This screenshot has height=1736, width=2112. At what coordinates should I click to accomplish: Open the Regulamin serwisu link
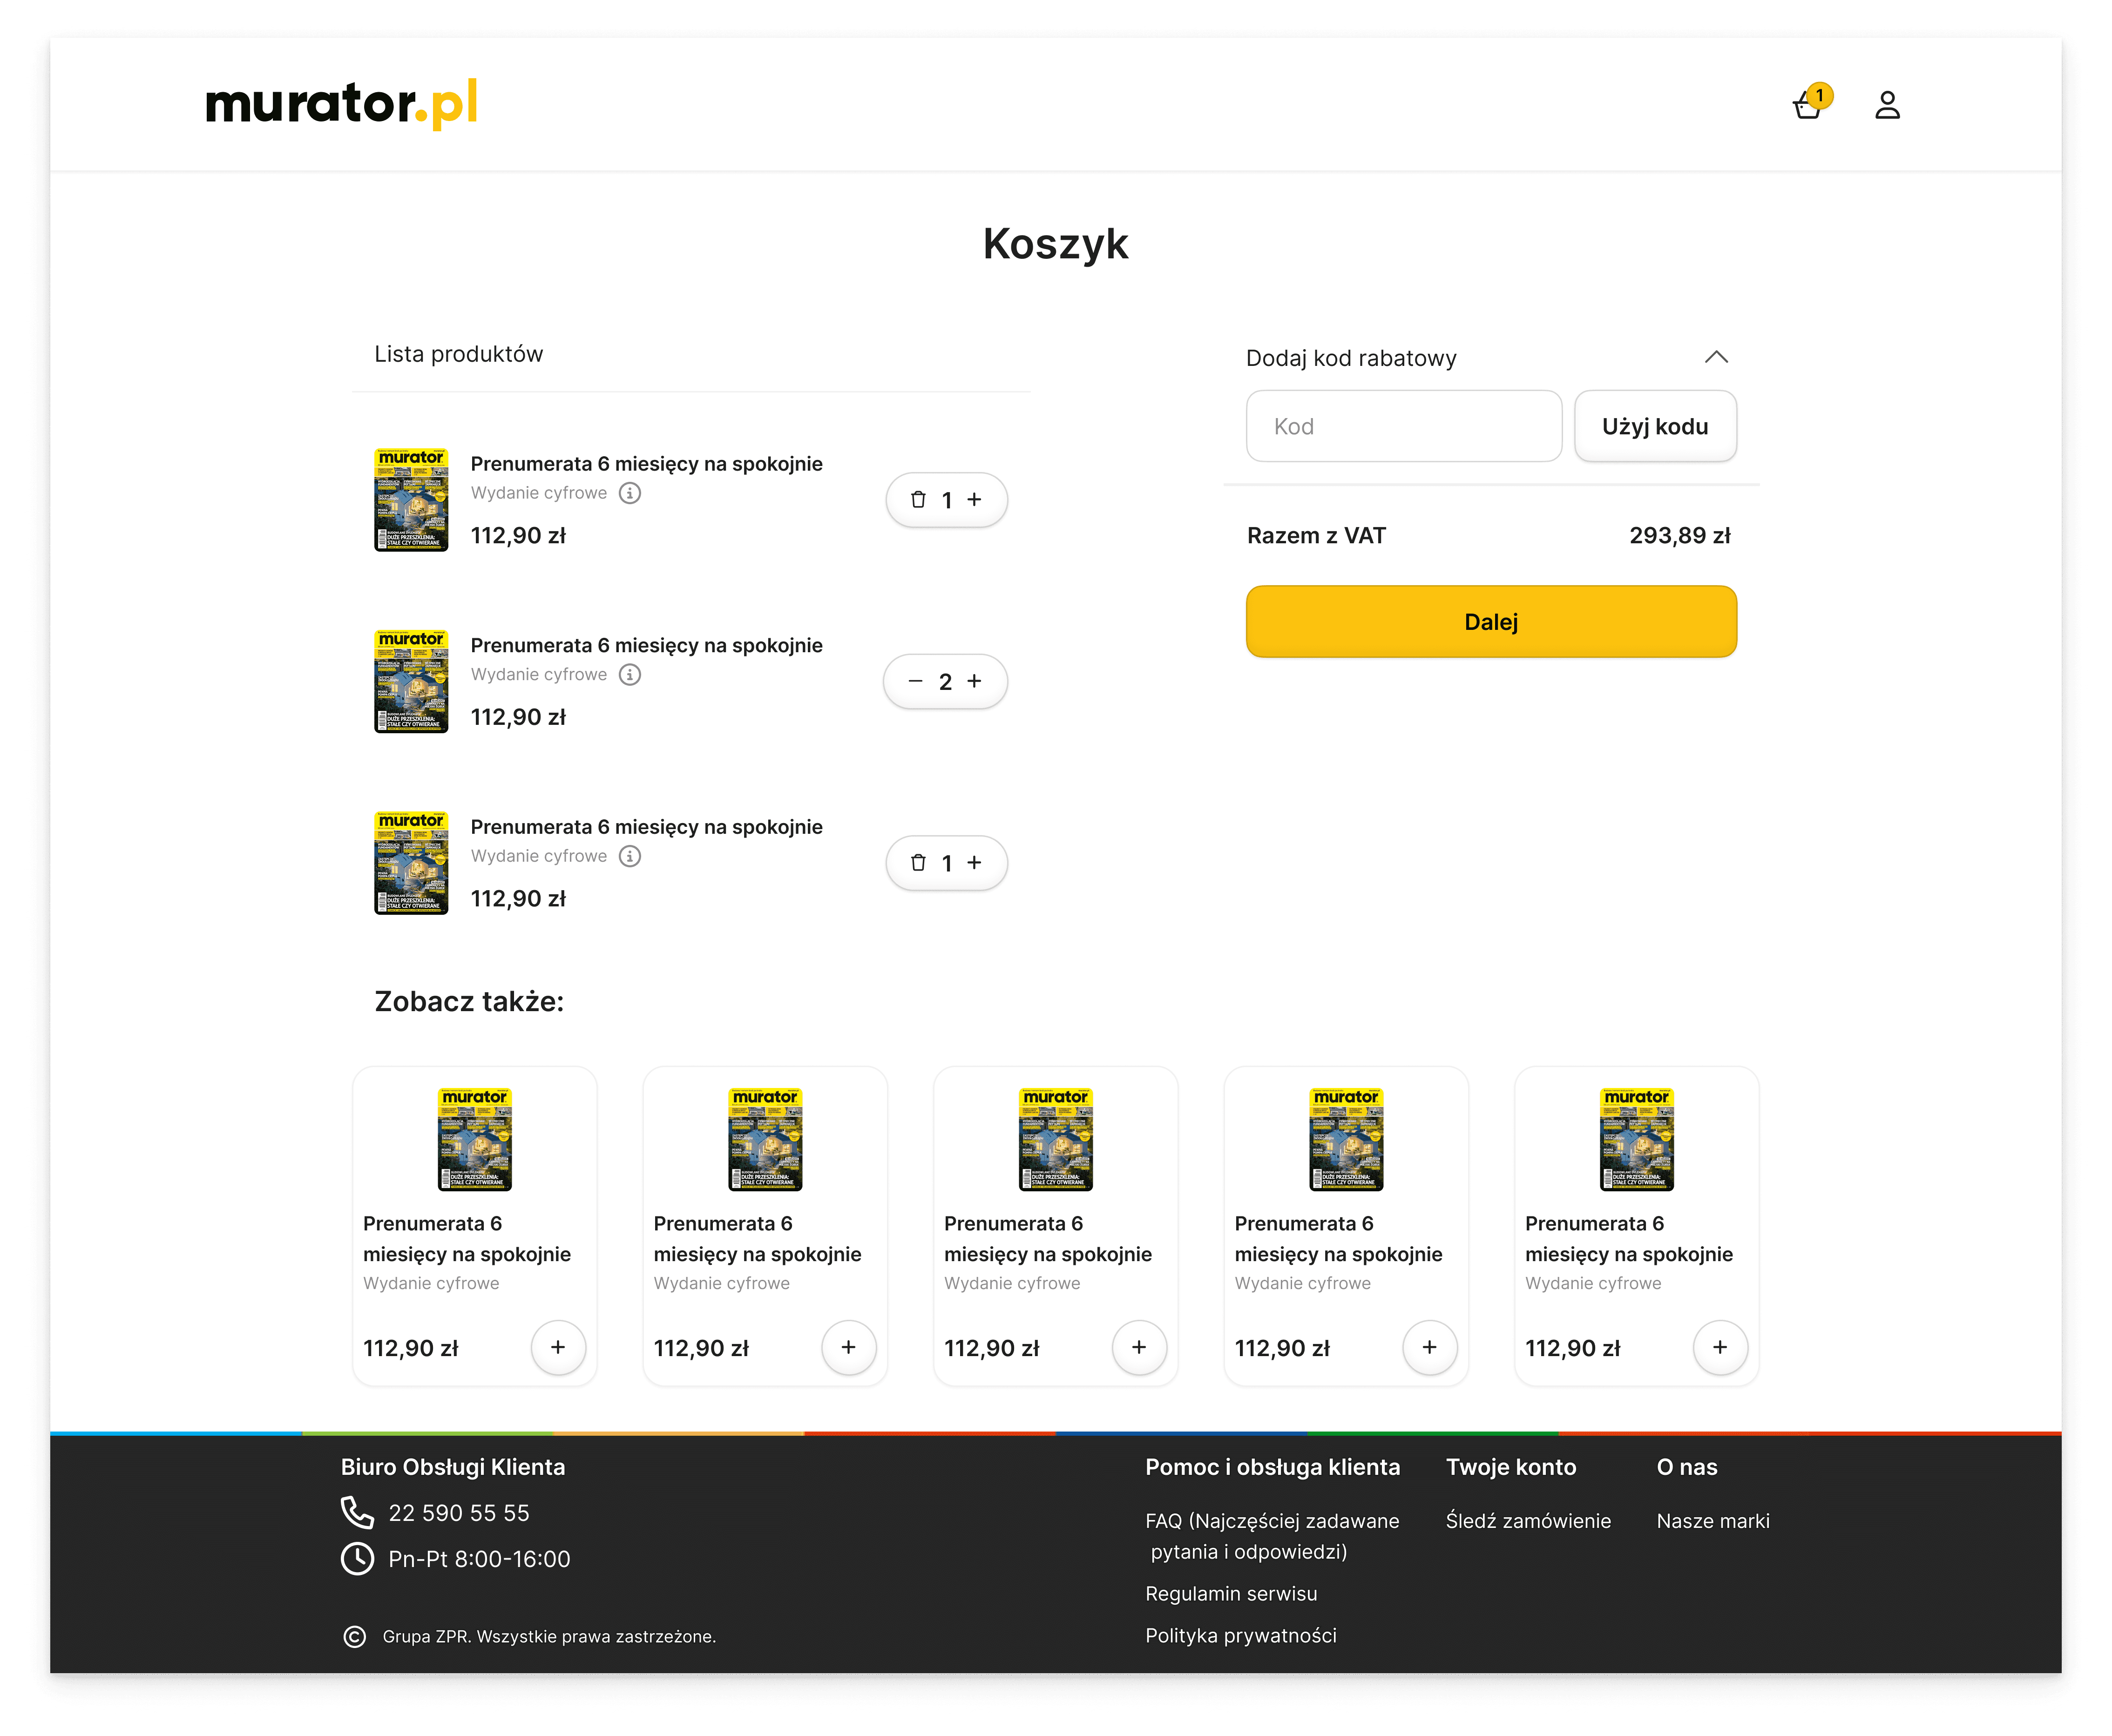point(1231,1593)
